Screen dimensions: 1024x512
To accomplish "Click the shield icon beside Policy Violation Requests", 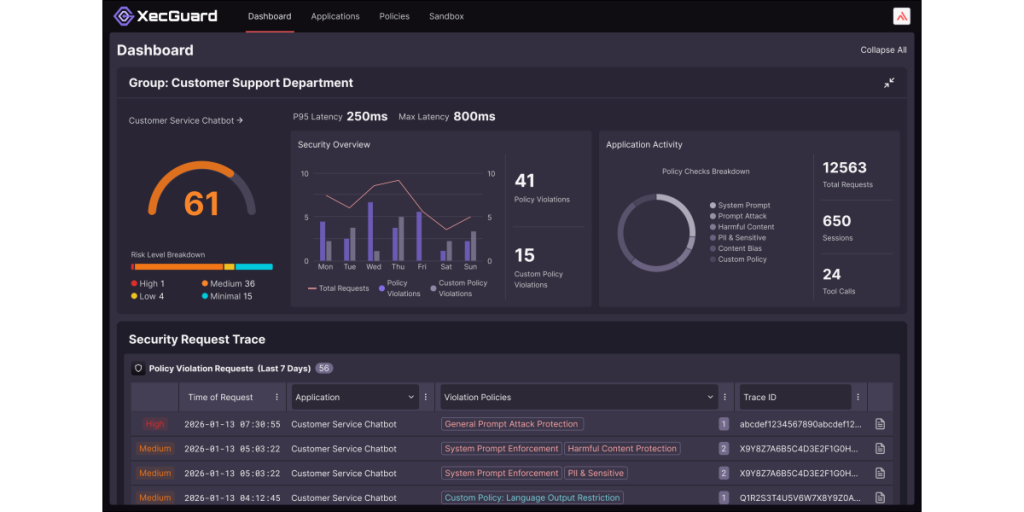I will [138, 369].
